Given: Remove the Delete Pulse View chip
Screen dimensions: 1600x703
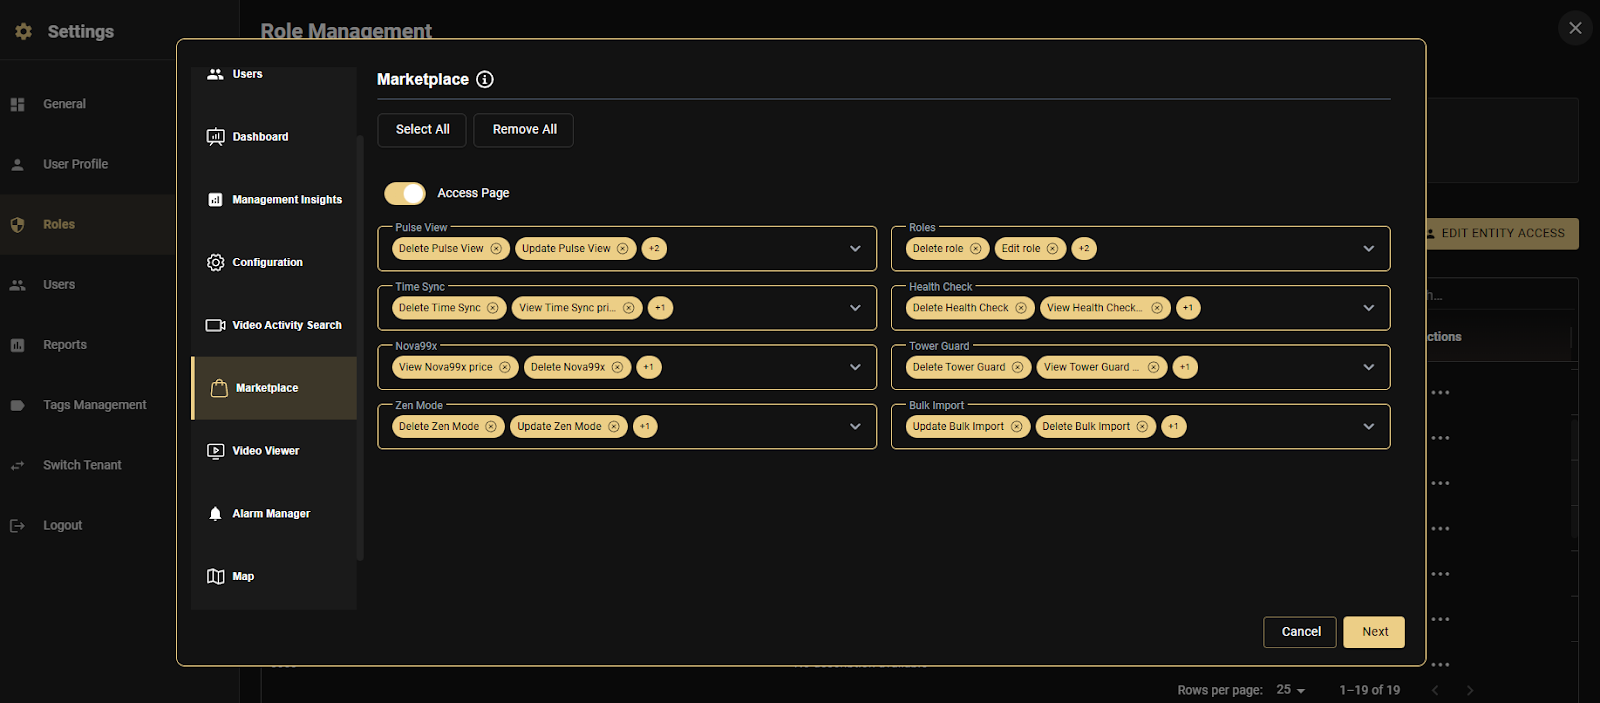Looking at the screenshot, I should click(496, 249).
